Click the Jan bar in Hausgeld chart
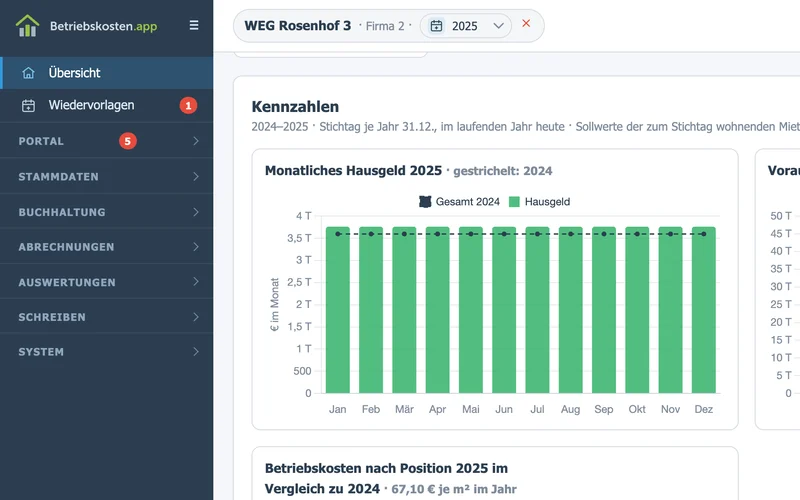Image resolution: width=800 pixels, height=500 pixels. 338,310
